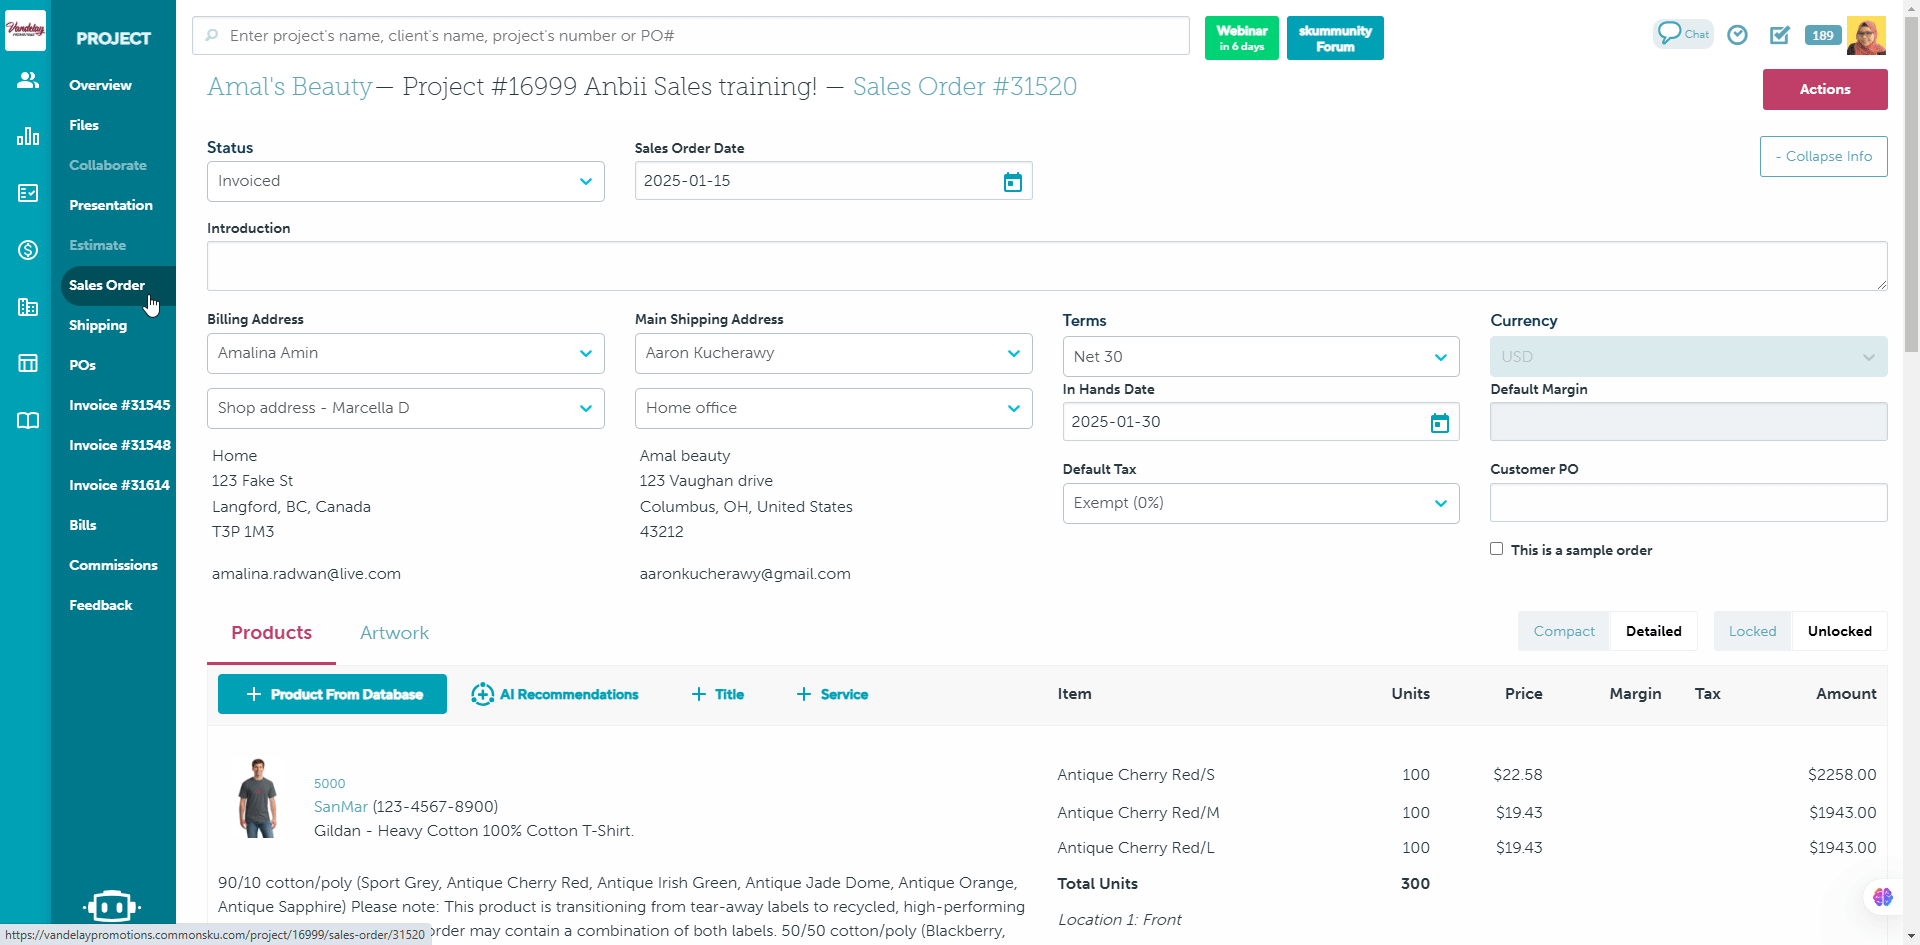1920x945 pixels.
Task: Open the open-book icon in left rail
Action: (x=27, y=421)
